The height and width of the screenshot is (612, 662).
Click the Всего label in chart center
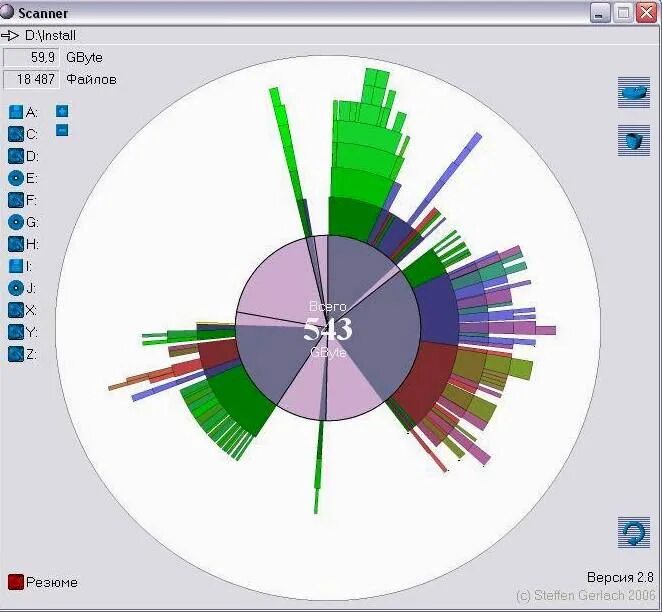click(x=328, y=306)
